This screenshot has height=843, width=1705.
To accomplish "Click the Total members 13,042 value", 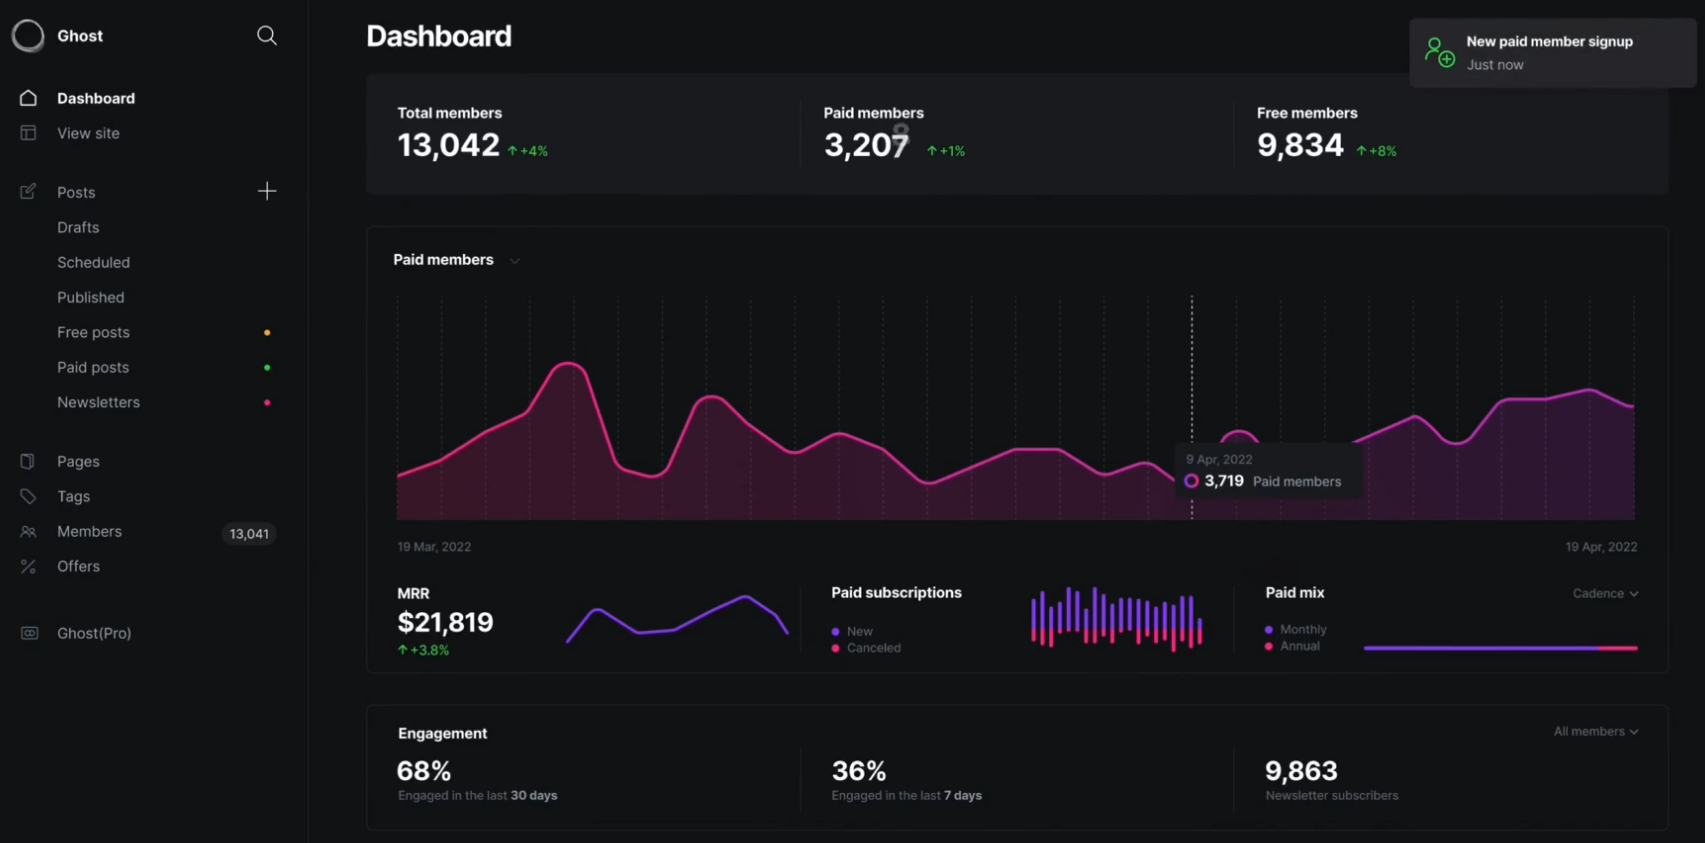I will click(448, 145).
